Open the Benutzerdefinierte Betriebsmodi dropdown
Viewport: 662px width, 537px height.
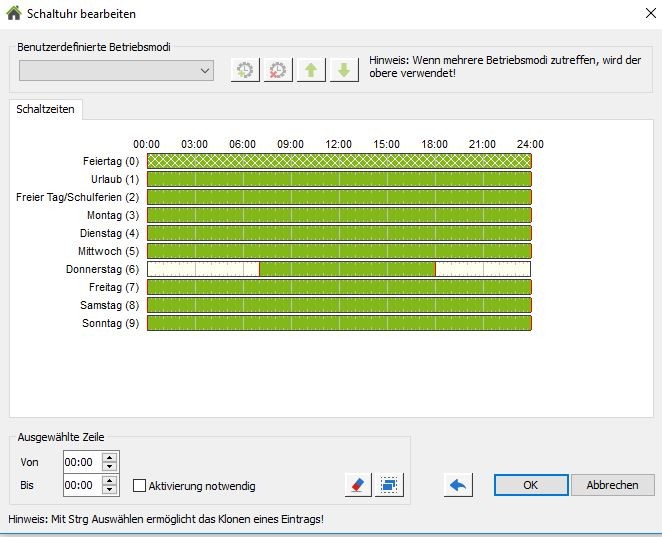(116, 71)
